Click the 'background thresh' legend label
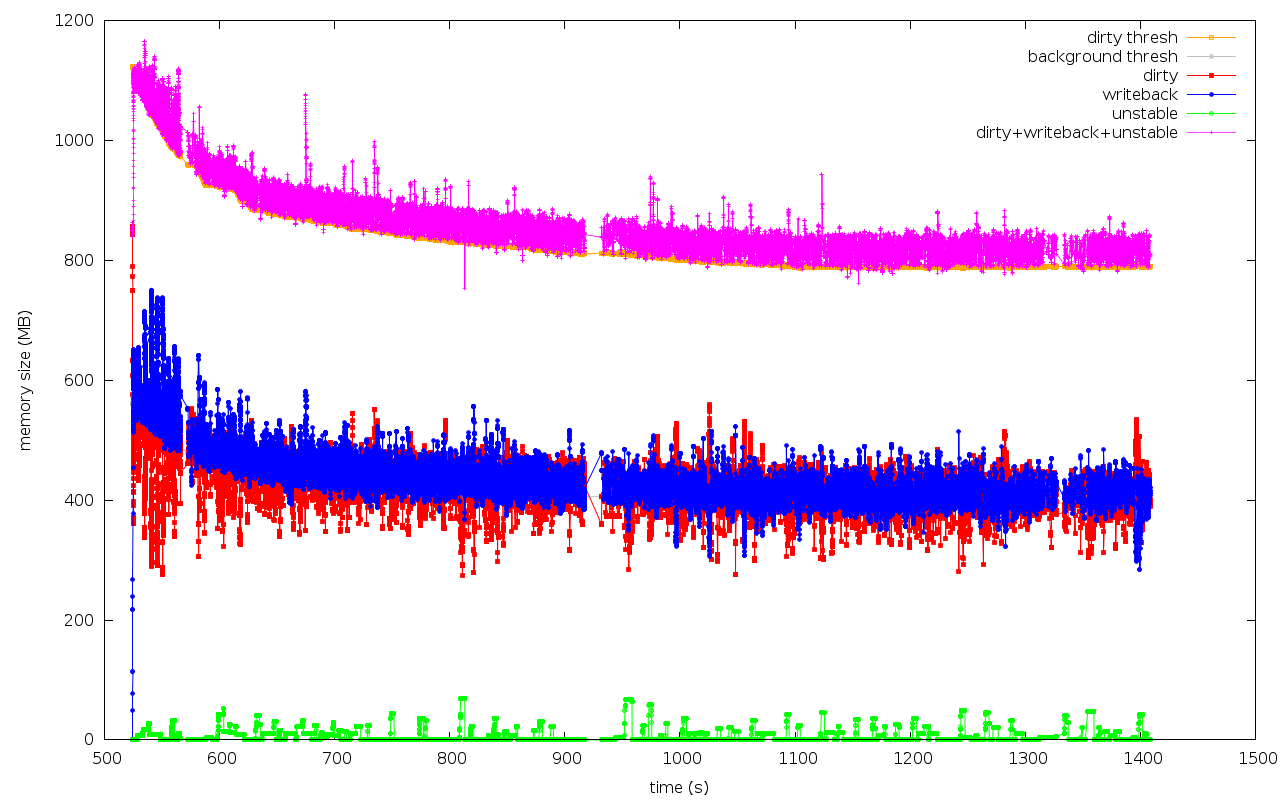Viewport: 1280px width, 800px height. coord(1103,57)
